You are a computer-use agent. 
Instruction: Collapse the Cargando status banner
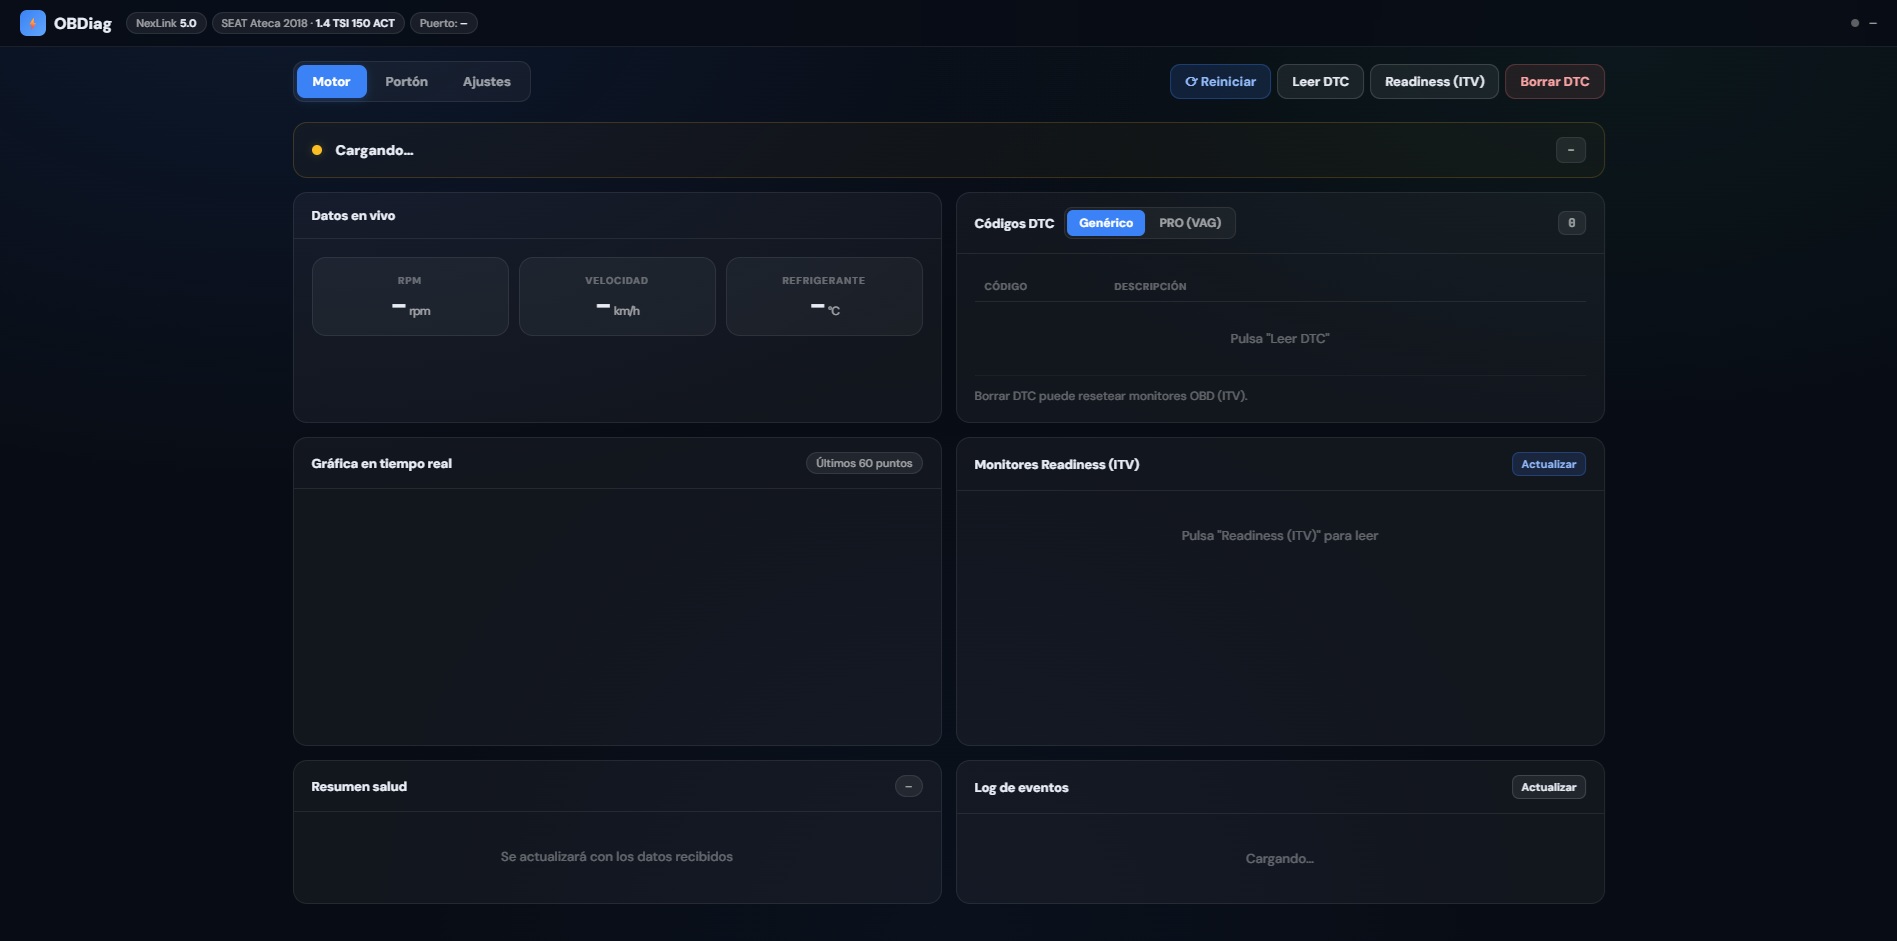1570,150
